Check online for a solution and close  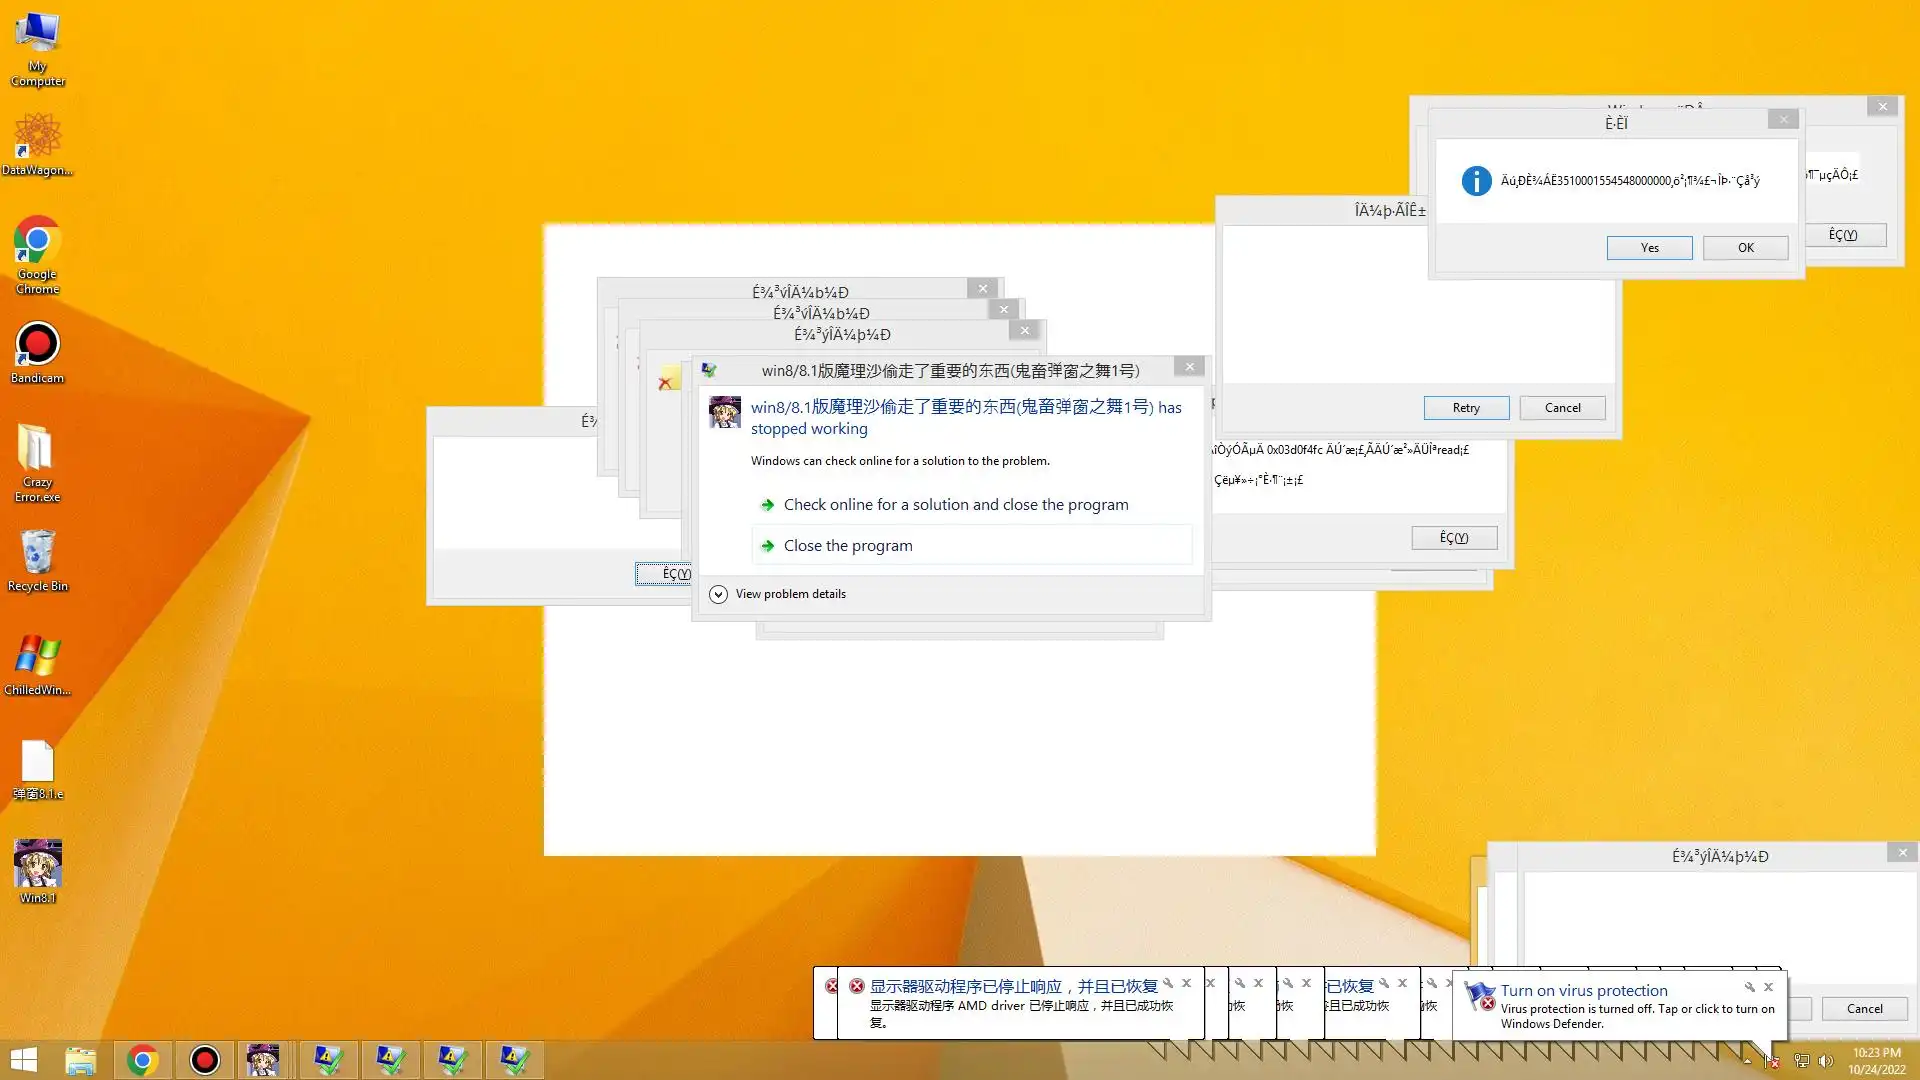[955, 505]
